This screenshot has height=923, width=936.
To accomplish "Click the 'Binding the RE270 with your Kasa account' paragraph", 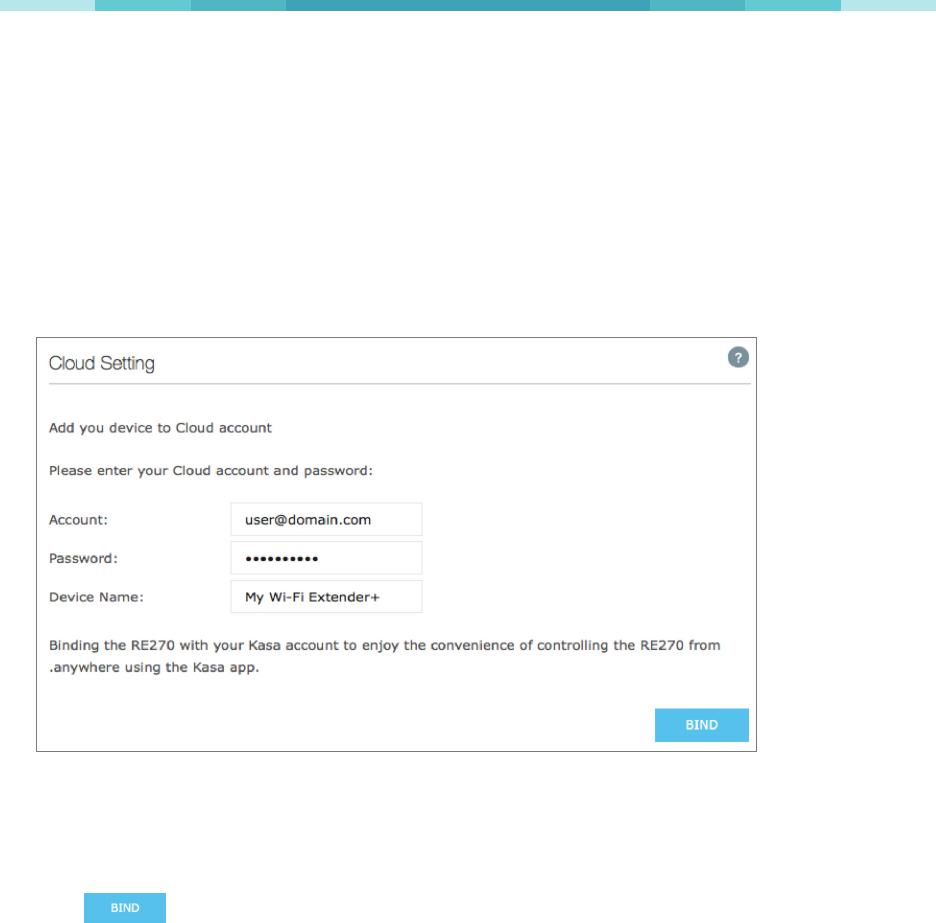I will coord(384,656).
